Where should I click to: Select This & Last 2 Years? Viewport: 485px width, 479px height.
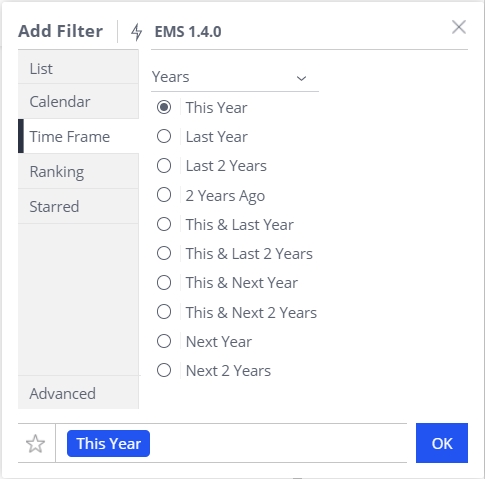click(164, 253)
